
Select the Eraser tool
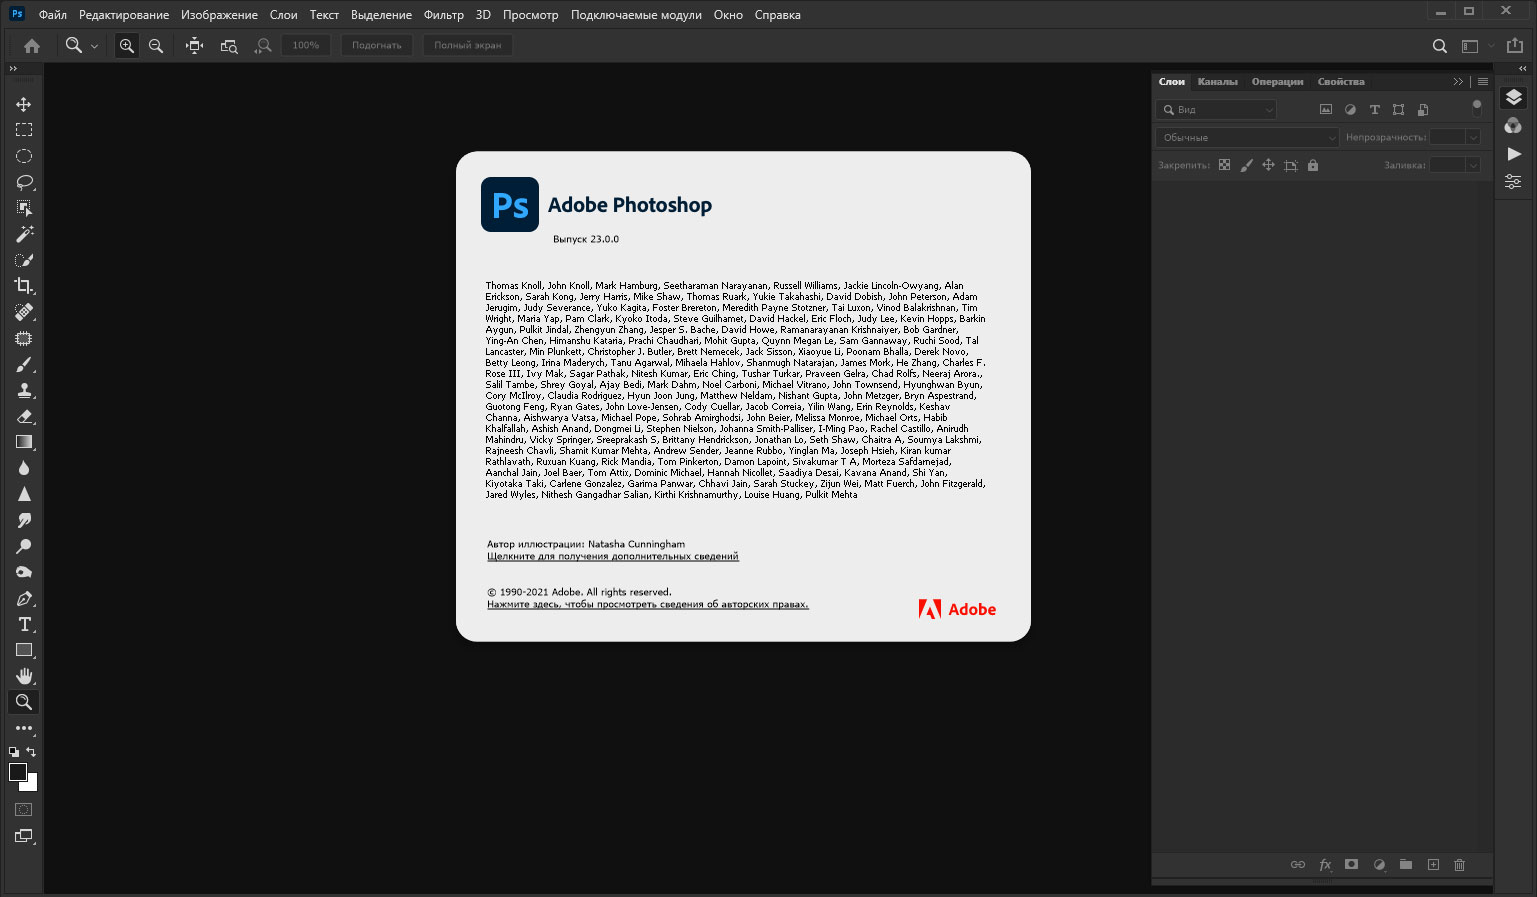pyautogui.click(x=24, y=416)
